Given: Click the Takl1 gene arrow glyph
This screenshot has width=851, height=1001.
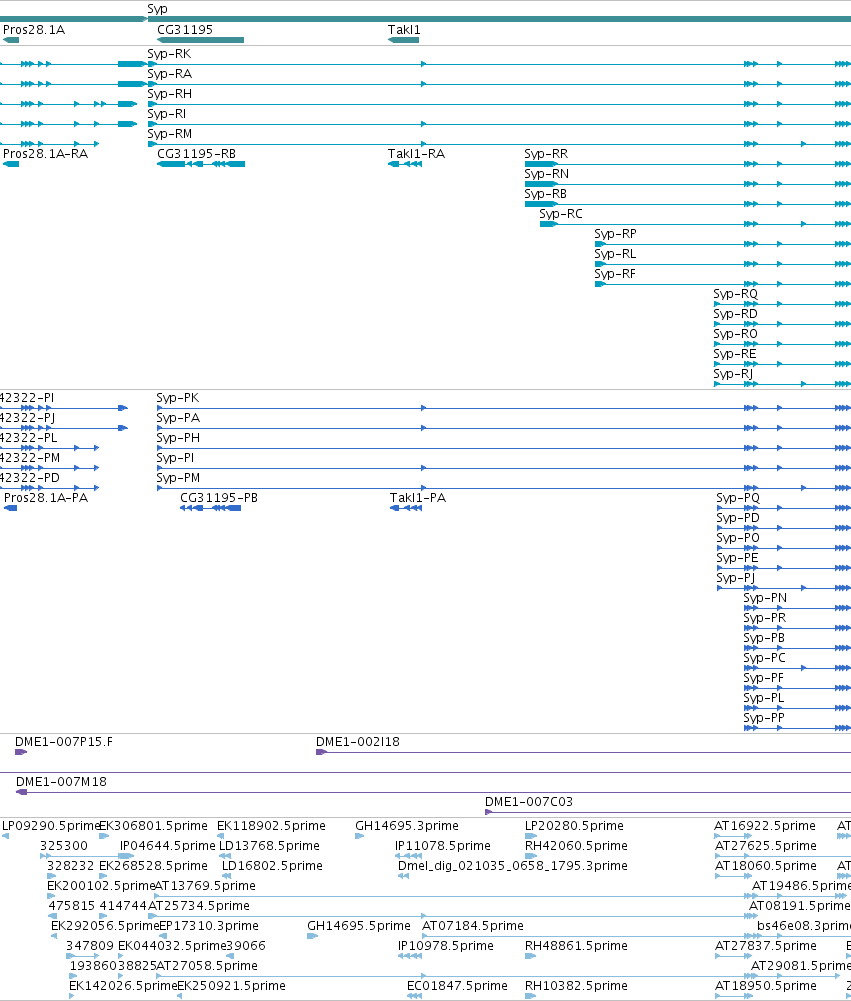Looking at the screenshot, I should 403,40.
